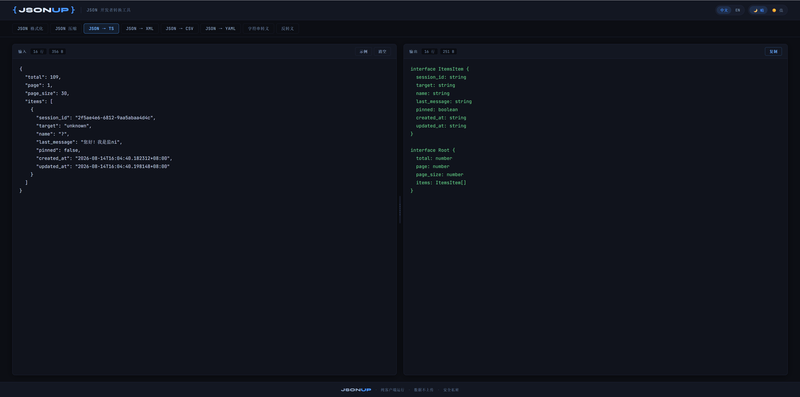Click the input panel line count badge

point(38,52)
